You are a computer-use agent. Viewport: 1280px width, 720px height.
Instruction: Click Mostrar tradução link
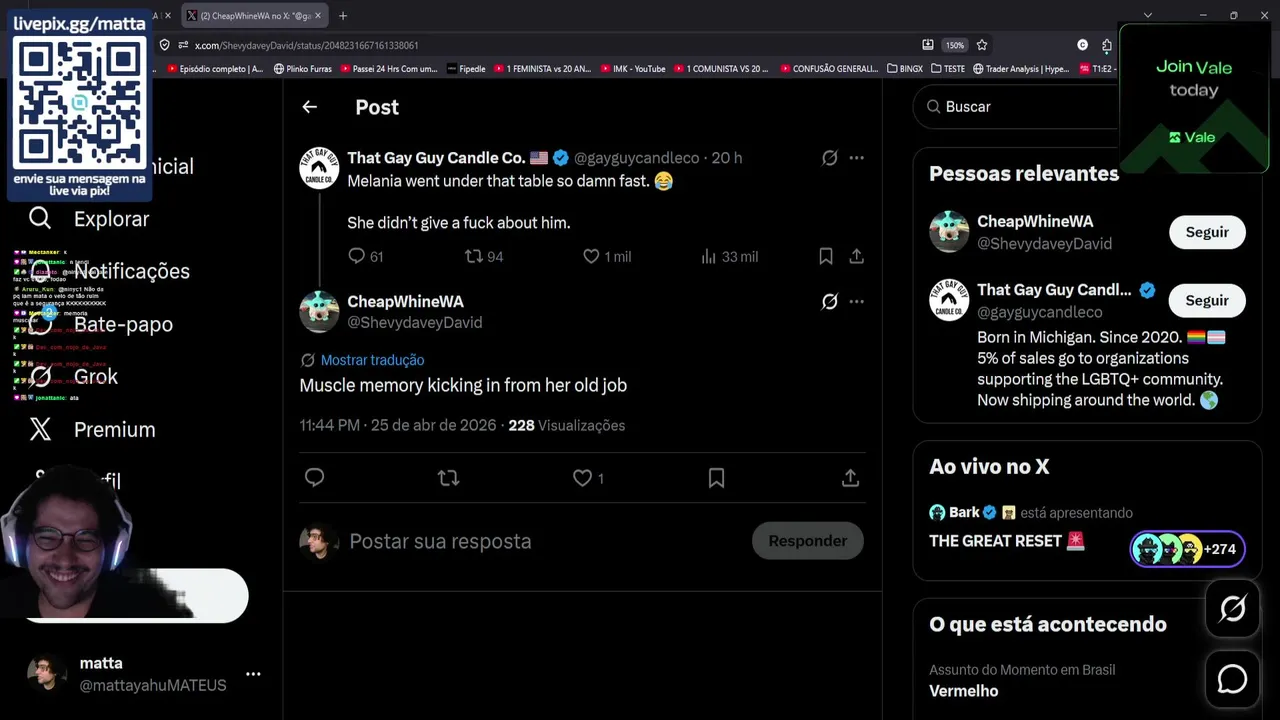372,360
